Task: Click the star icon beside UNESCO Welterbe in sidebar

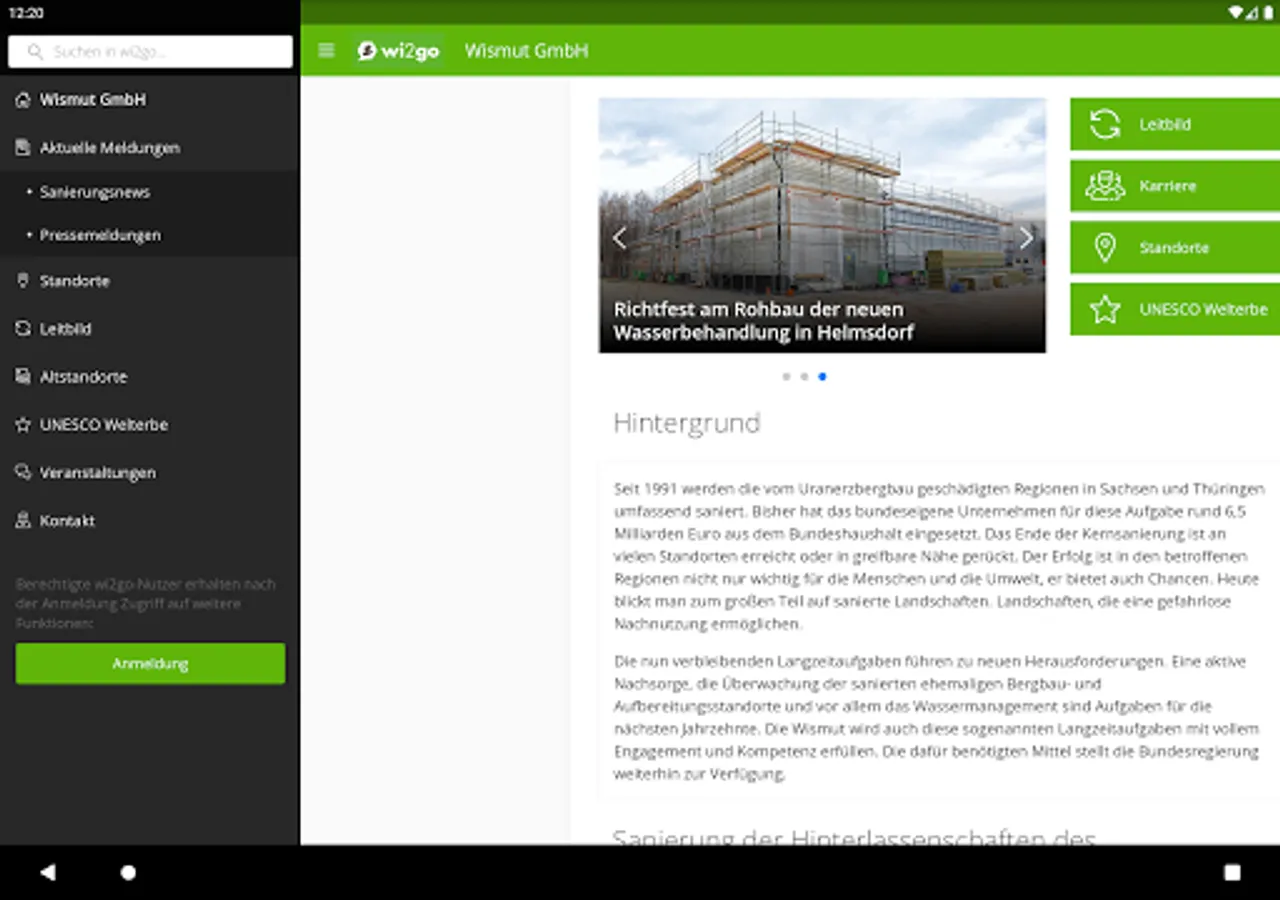Action: [x=23, y=425]
